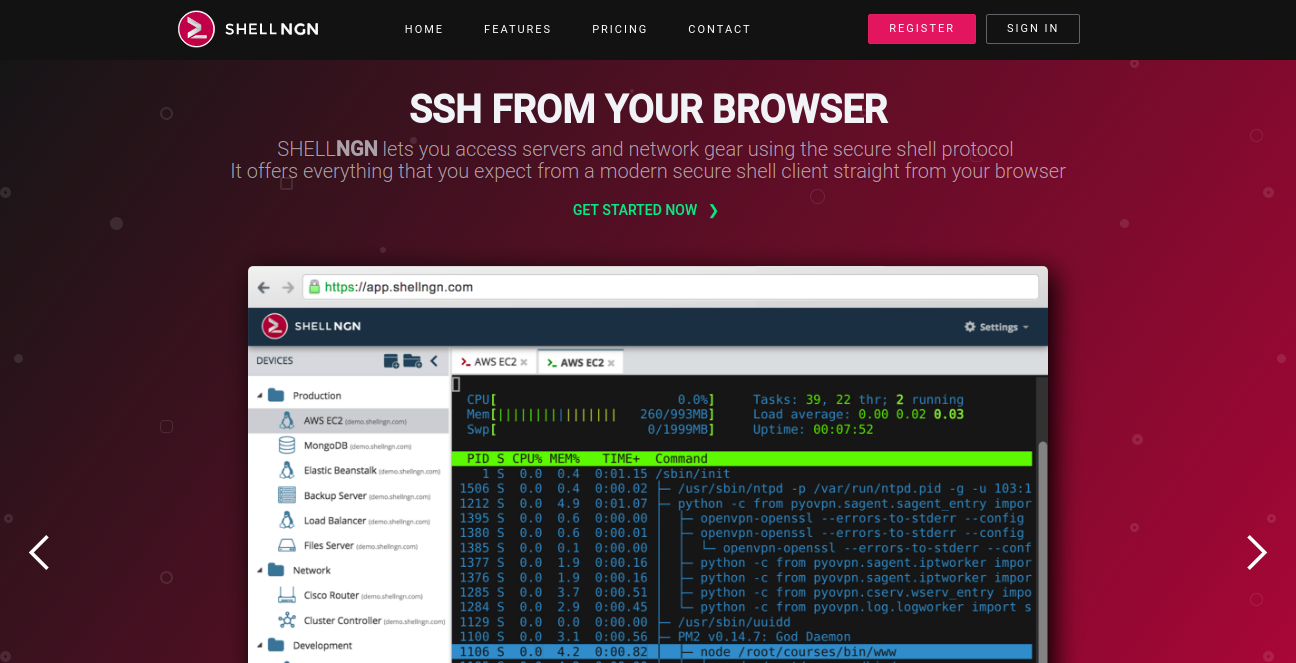The width and height of the screenshot is (1296, 663).
Task: Click the MongoDB database icon
Action: pyautogui.click(x=287, y=445)
